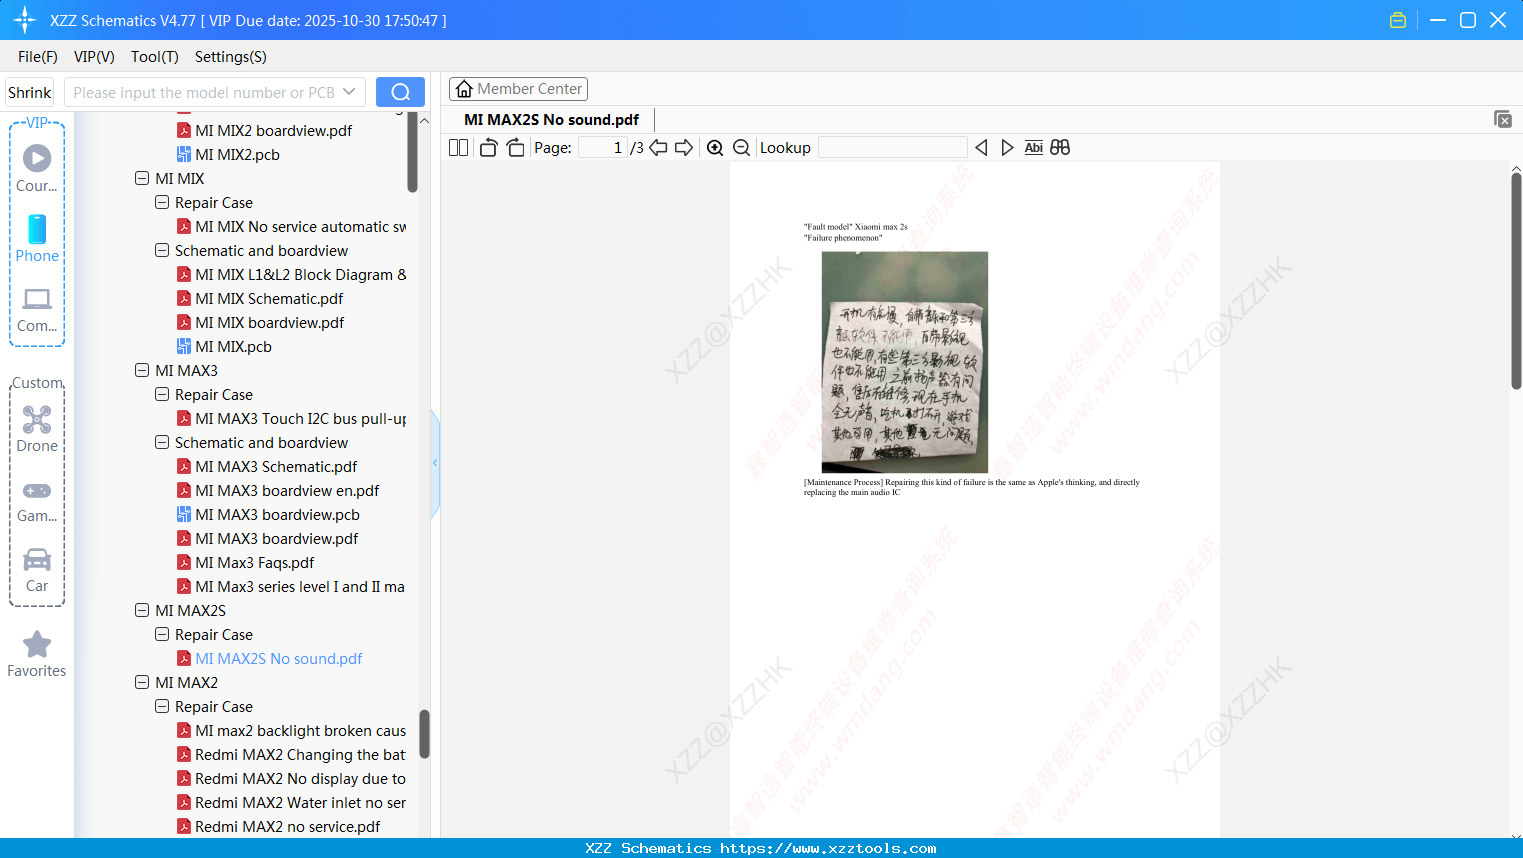Image resolution: width=1523 pixels, height=858 pixels.
Task: Collapse Schematic and boardview under MI MAX3
Action: [162, 443]
